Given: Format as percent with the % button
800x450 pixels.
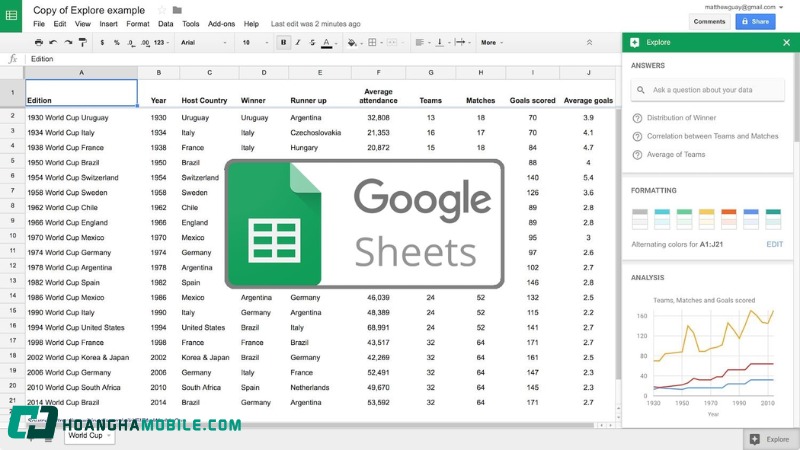Looking at the screenshot, I should click(x=116, y=42).
